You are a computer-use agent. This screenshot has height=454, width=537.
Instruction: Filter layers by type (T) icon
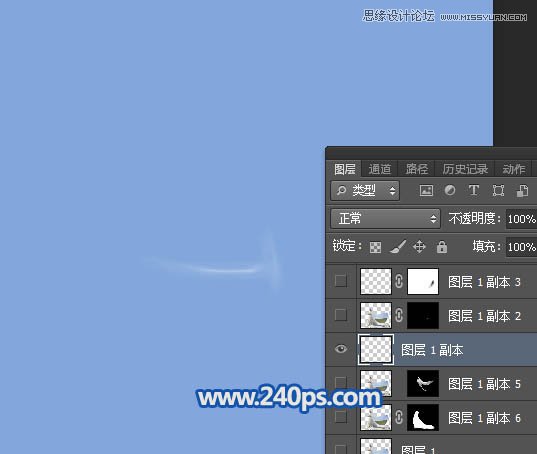pos(474,190)
